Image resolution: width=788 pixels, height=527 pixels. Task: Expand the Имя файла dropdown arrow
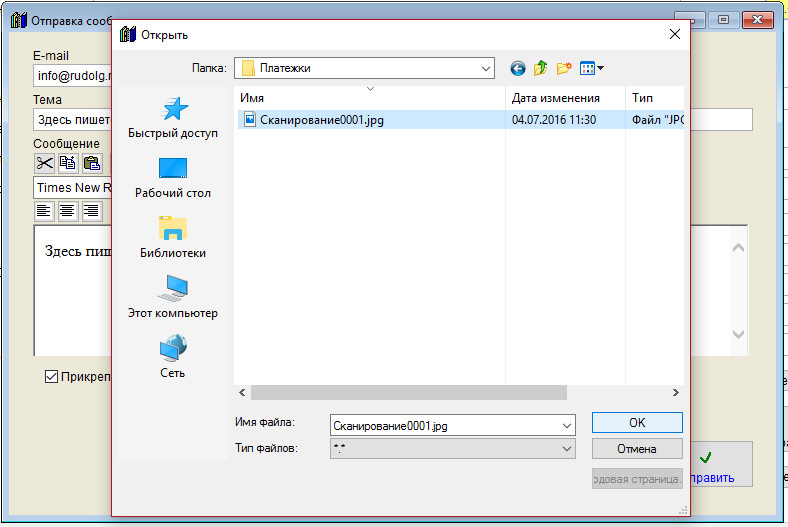coord(567,426)
